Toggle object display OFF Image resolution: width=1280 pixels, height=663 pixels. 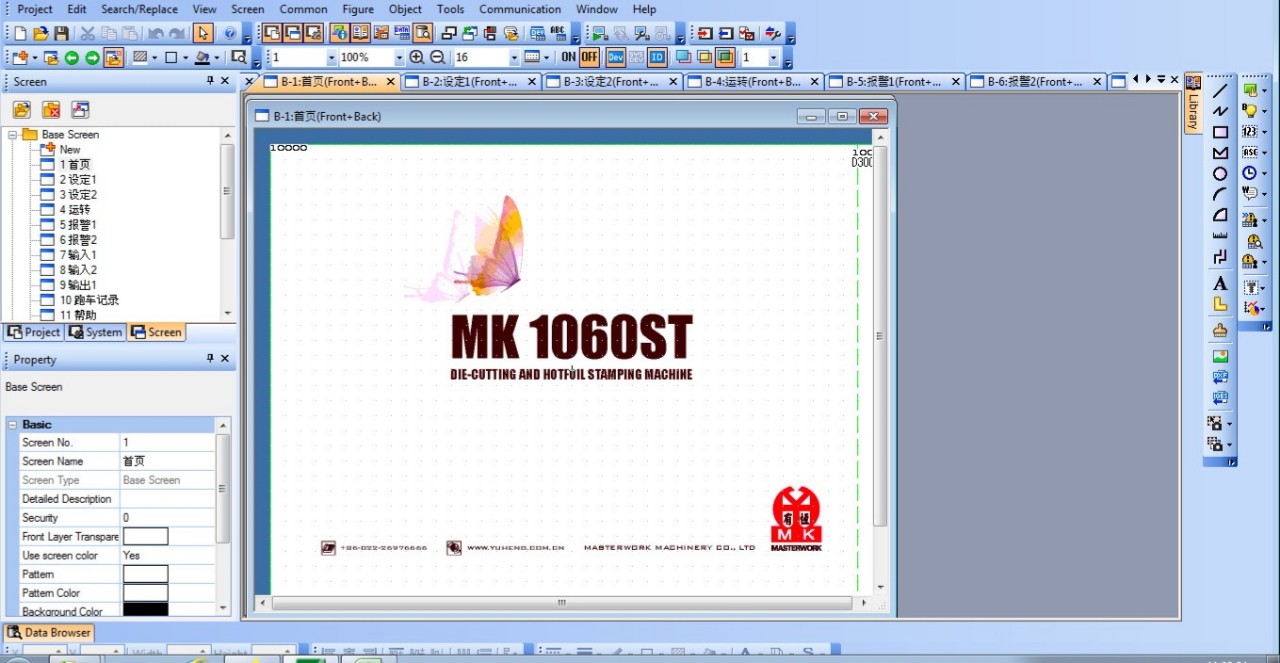point(589,58)
